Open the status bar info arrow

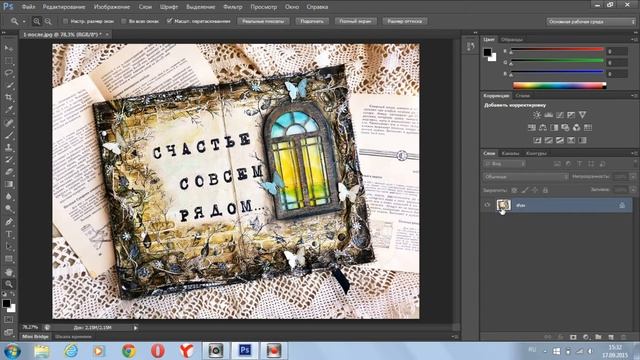tap(136, 327)
